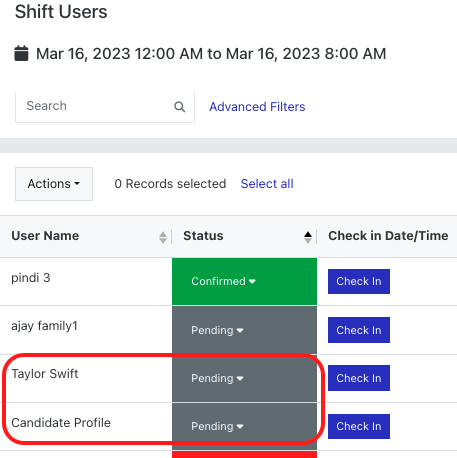
Task: Click the search magnifier icon
Action: pos(179,107)
